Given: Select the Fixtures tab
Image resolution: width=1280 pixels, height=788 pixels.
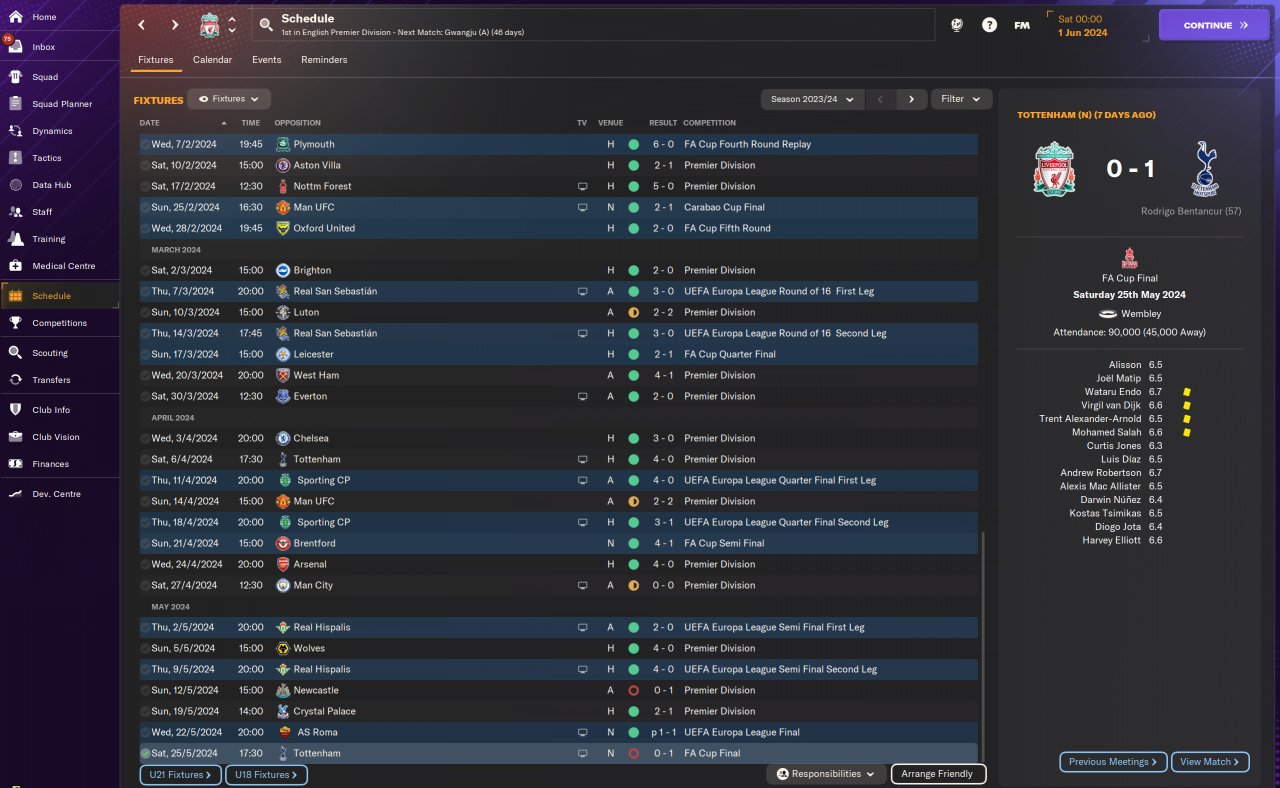Looking at the screenshot, I should click(156, 60).
